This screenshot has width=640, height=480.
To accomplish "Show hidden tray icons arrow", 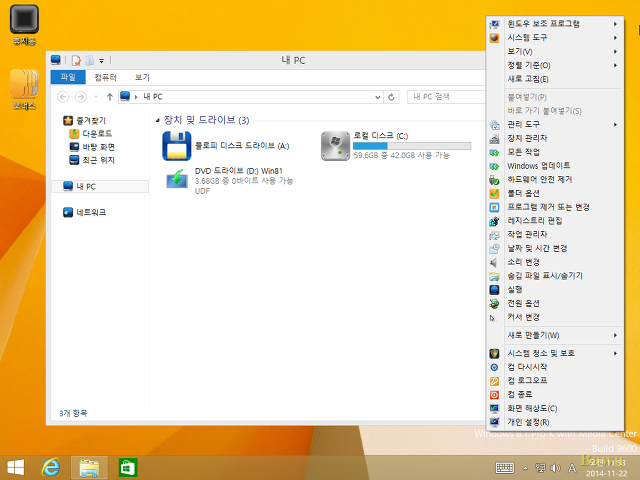I will point(525,468).
